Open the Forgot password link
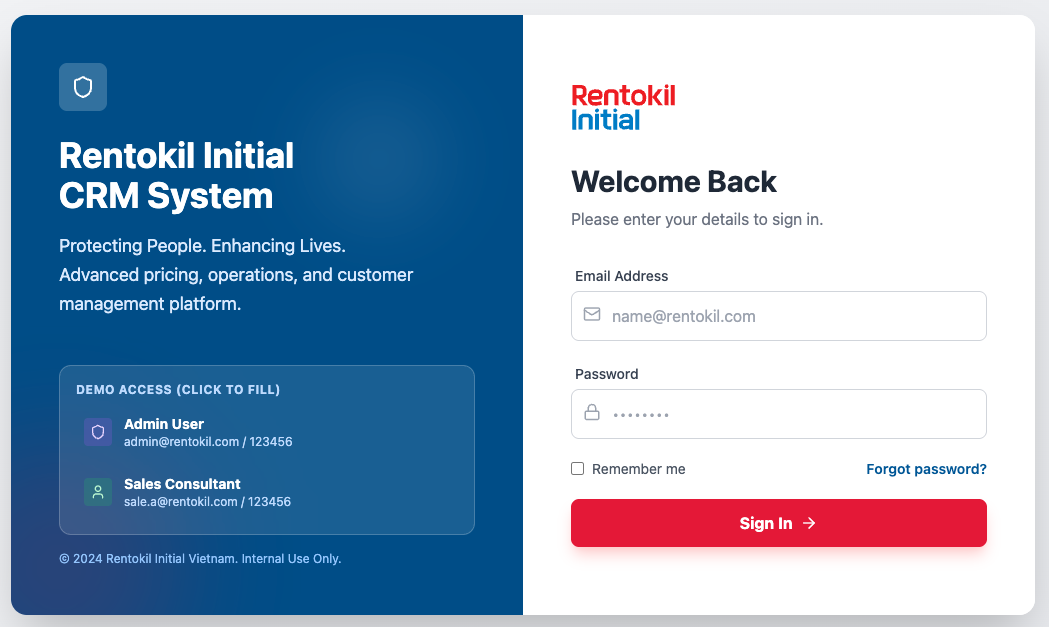The image size is (1049, 627). (x=926, y=469)
